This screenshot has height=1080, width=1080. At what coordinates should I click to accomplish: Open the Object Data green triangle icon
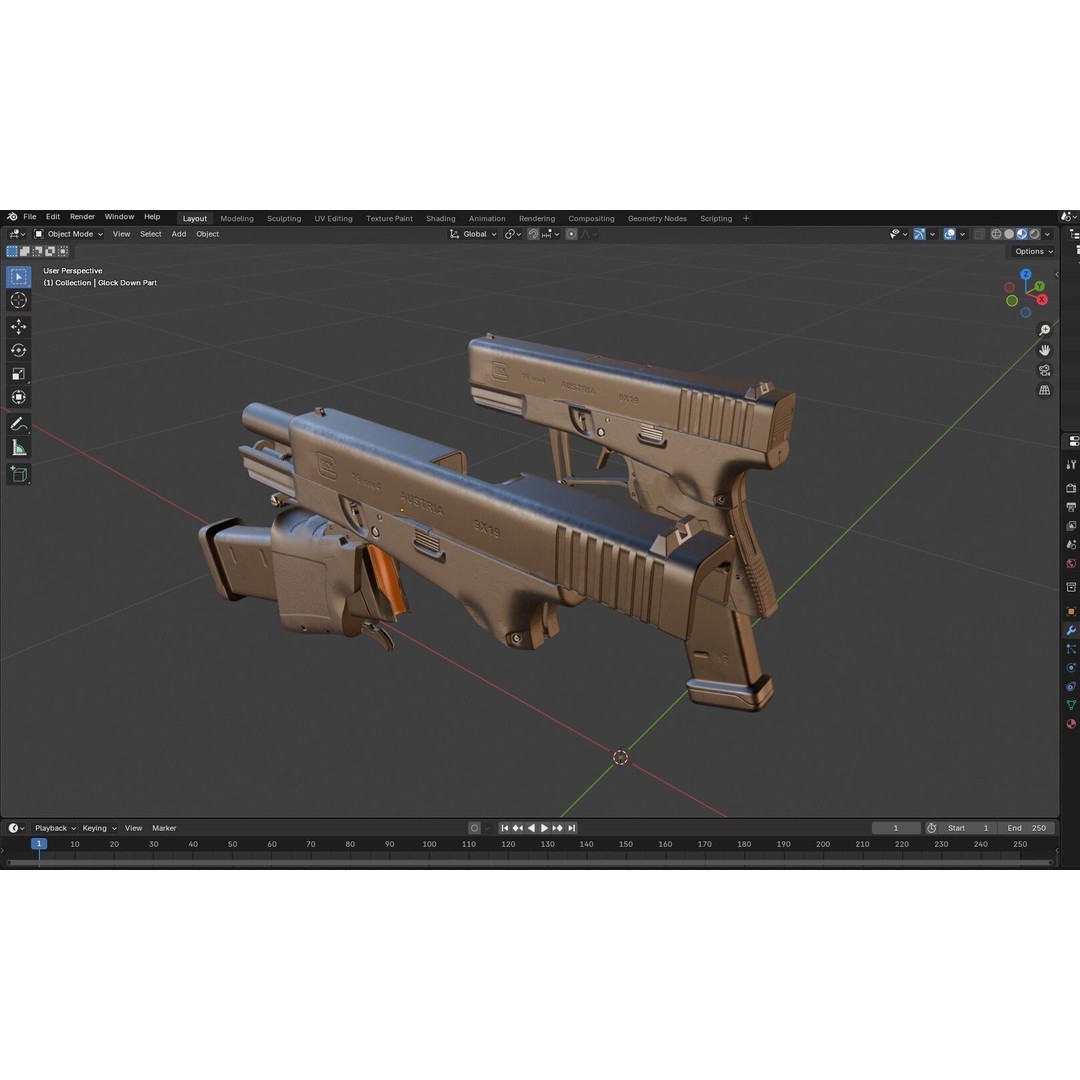(x=1071, y=705)
